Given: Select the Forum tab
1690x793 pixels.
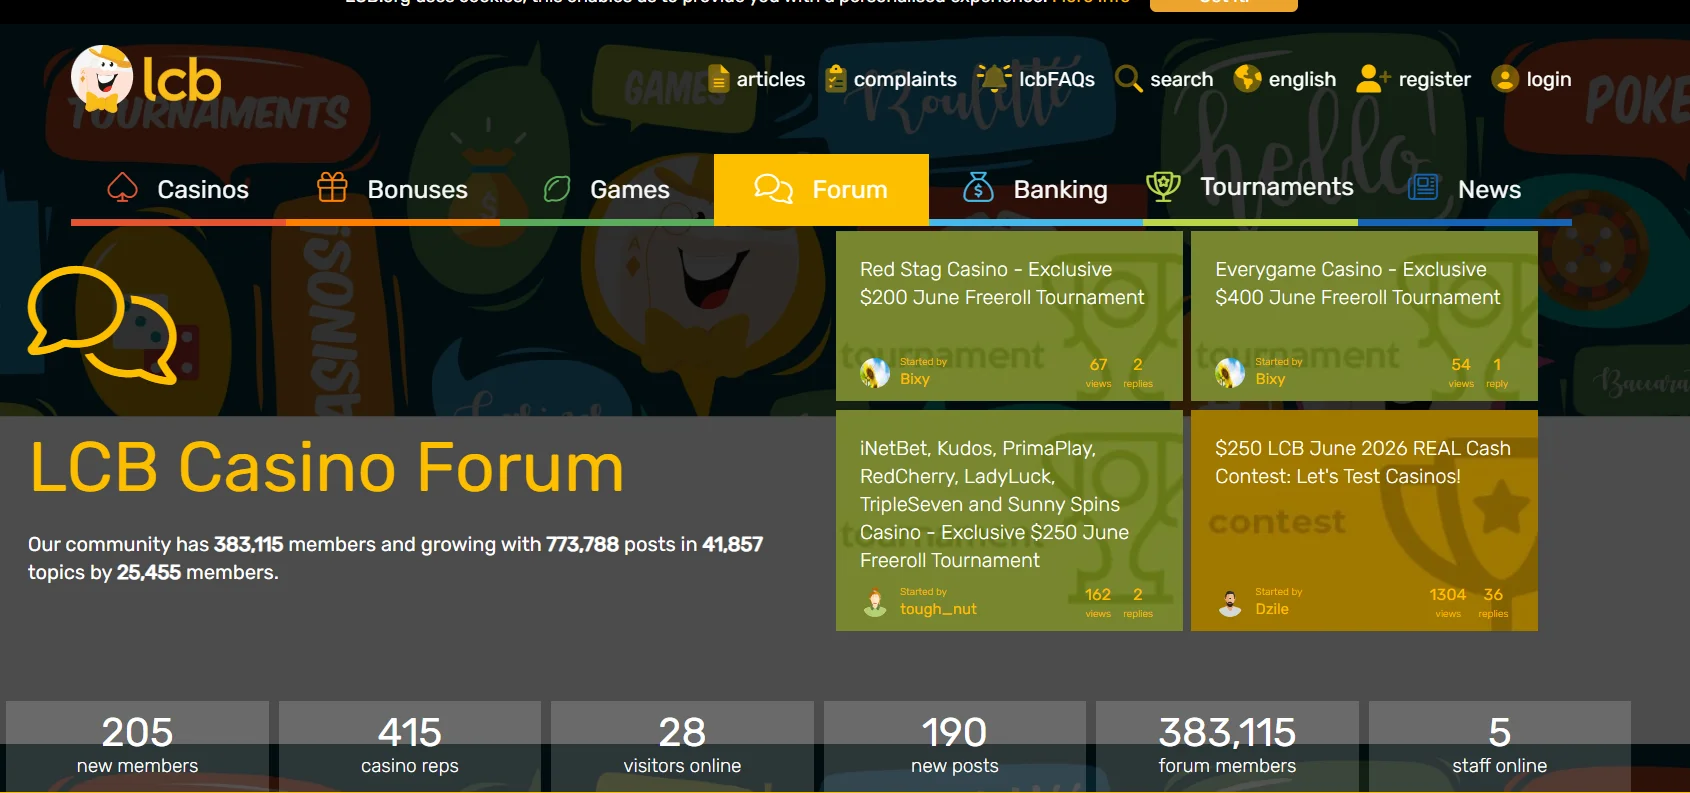Looking at the screenshot, I should [x=821, y=189].
